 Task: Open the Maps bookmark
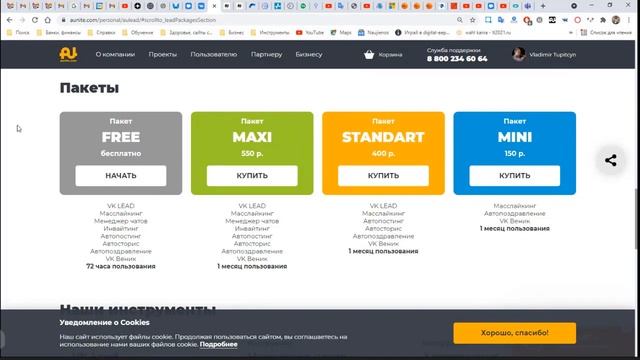[x=341, y=33]
